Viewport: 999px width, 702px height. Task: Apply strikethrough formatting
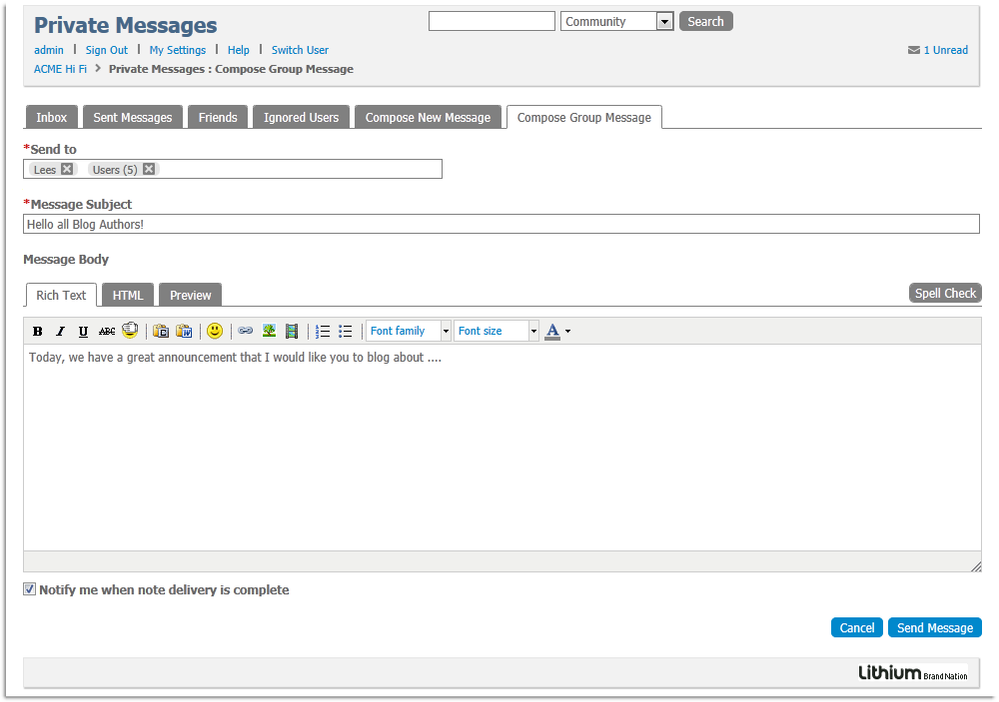(106, 331)
